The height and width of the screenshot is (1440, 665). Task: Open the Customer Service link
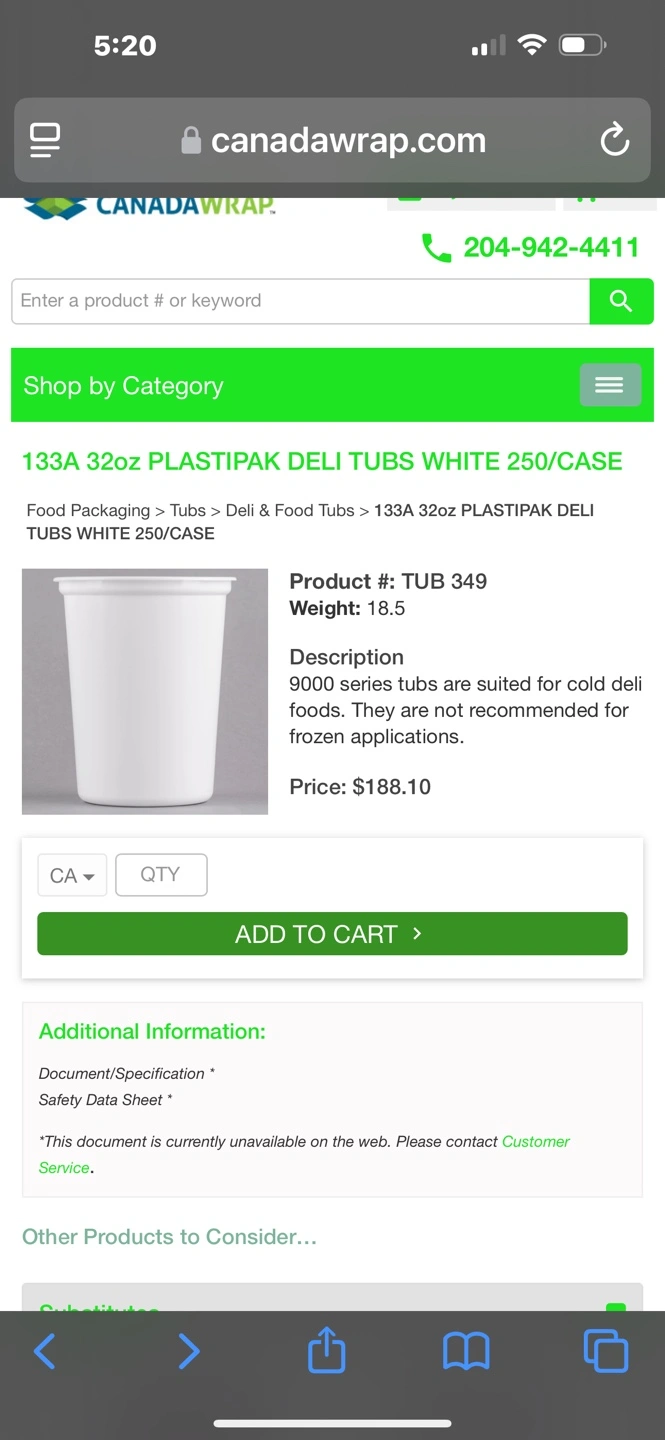tap(535, 1142)
